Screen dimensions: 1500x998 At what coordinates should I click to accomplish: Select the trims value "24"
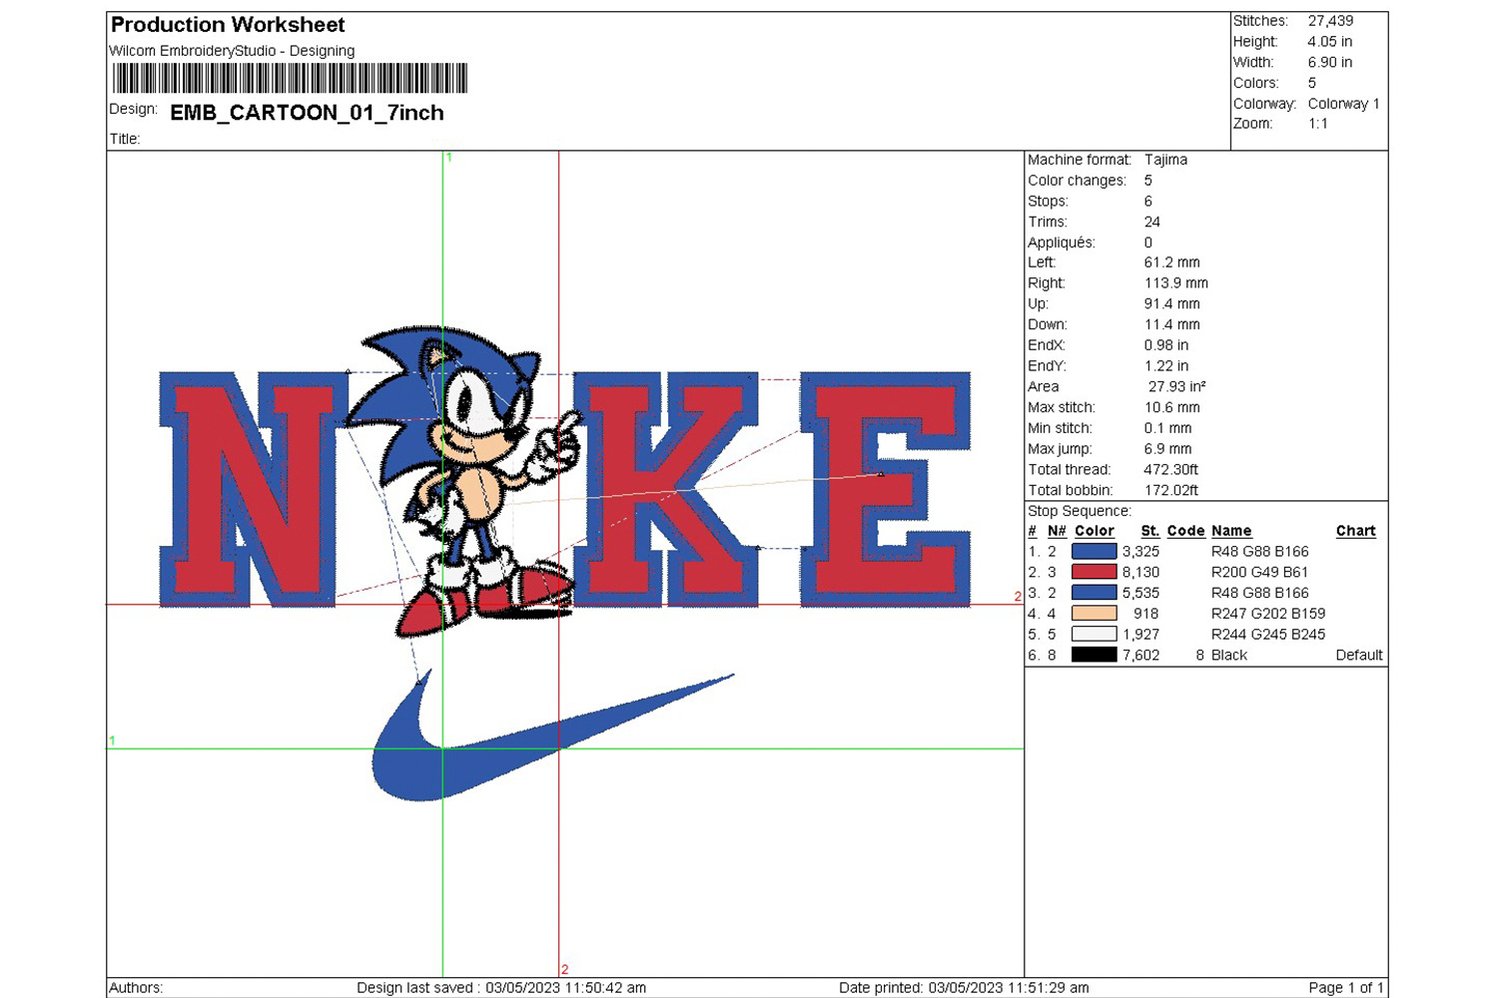pyautogui.click(x=1152, y=222)
